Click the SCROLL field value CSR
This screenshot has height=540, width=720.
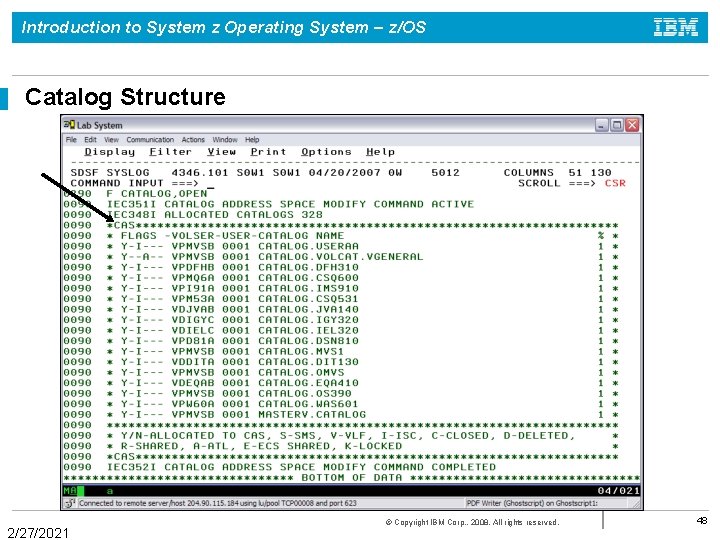coord(615,183)
